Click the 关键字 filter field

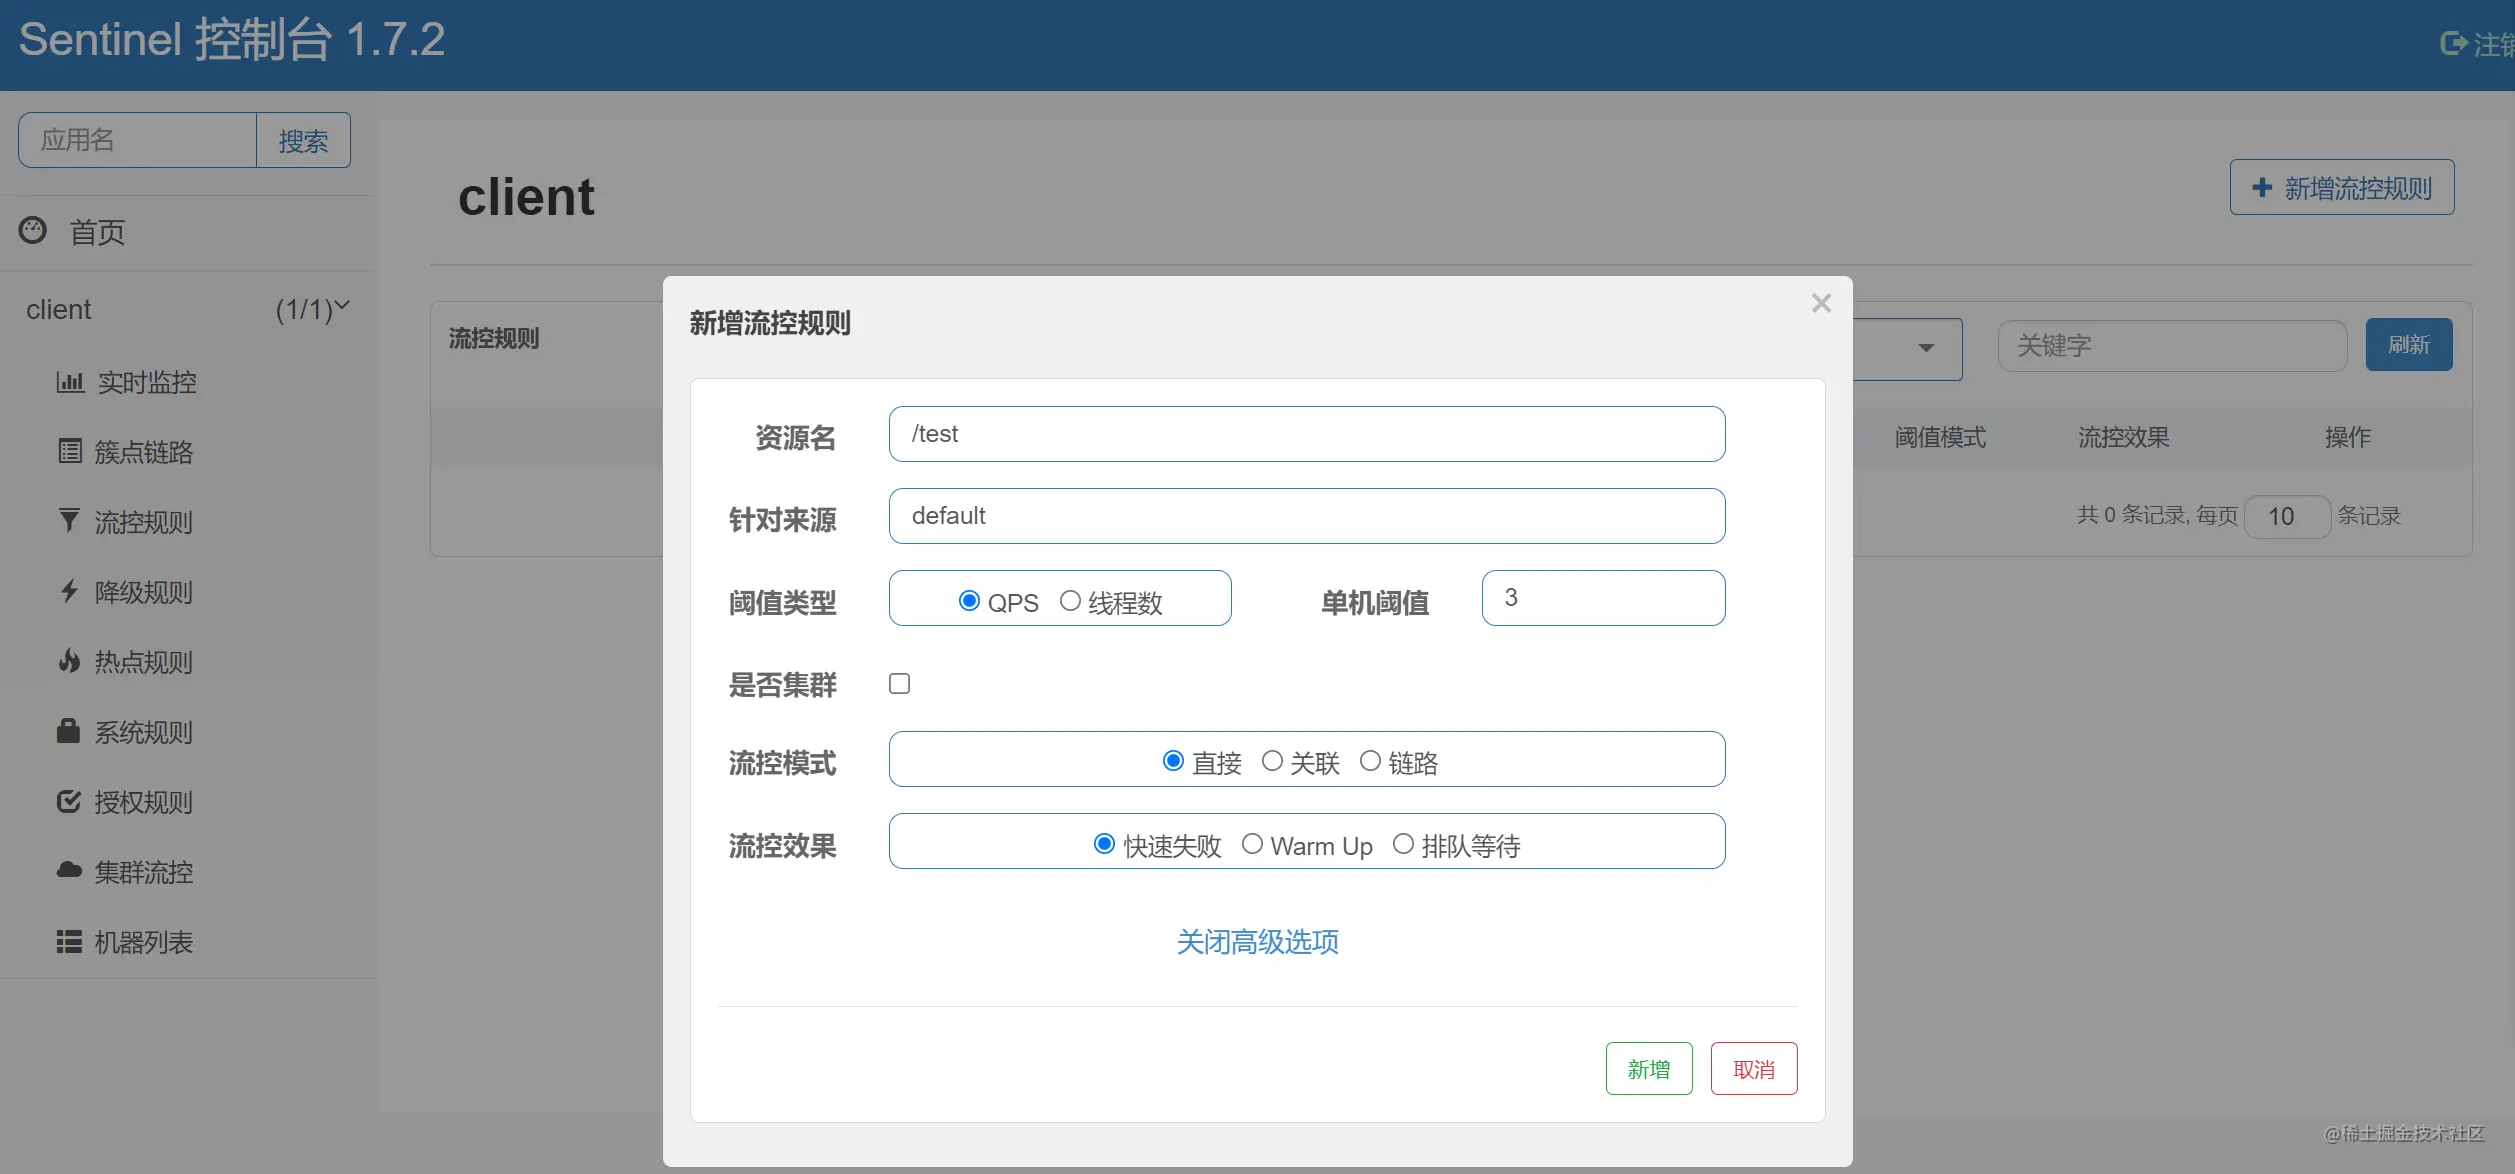pyautogui.click(x=2173, y=346)
